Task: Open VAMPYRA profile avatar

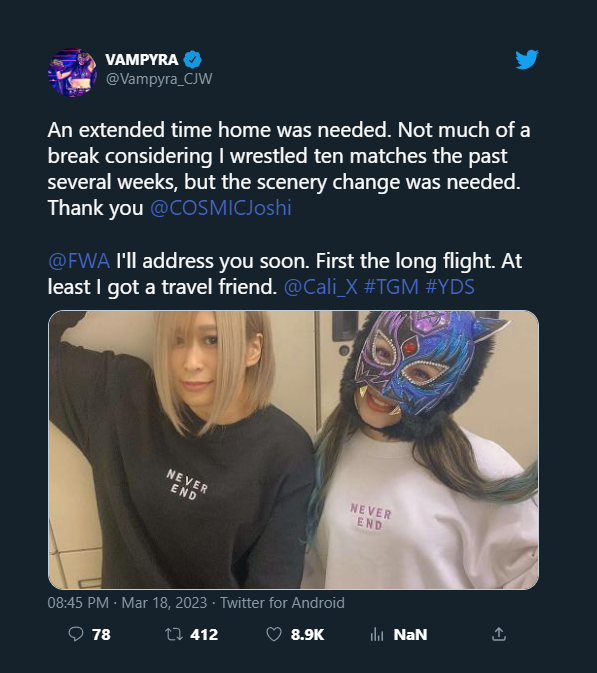Action: [x=72, y=73]
